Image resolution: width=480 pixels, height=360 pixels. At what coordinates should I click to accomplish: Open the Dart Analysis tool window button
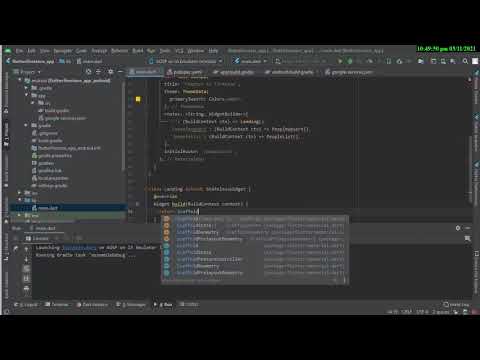point(92,304)
